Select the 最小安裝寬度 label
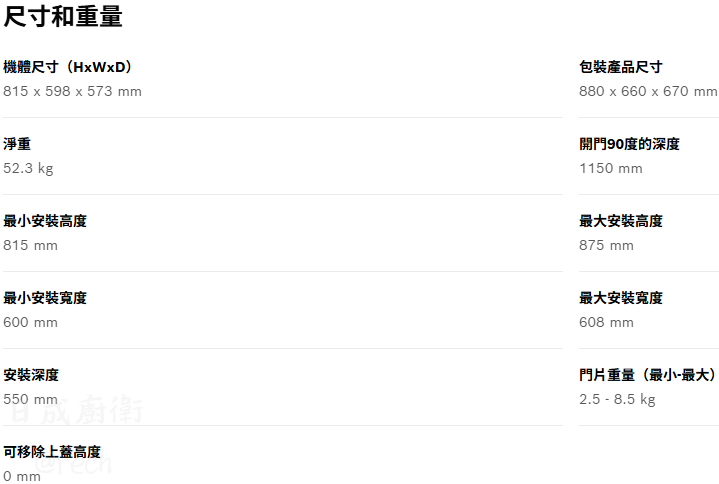 (45, 298)
